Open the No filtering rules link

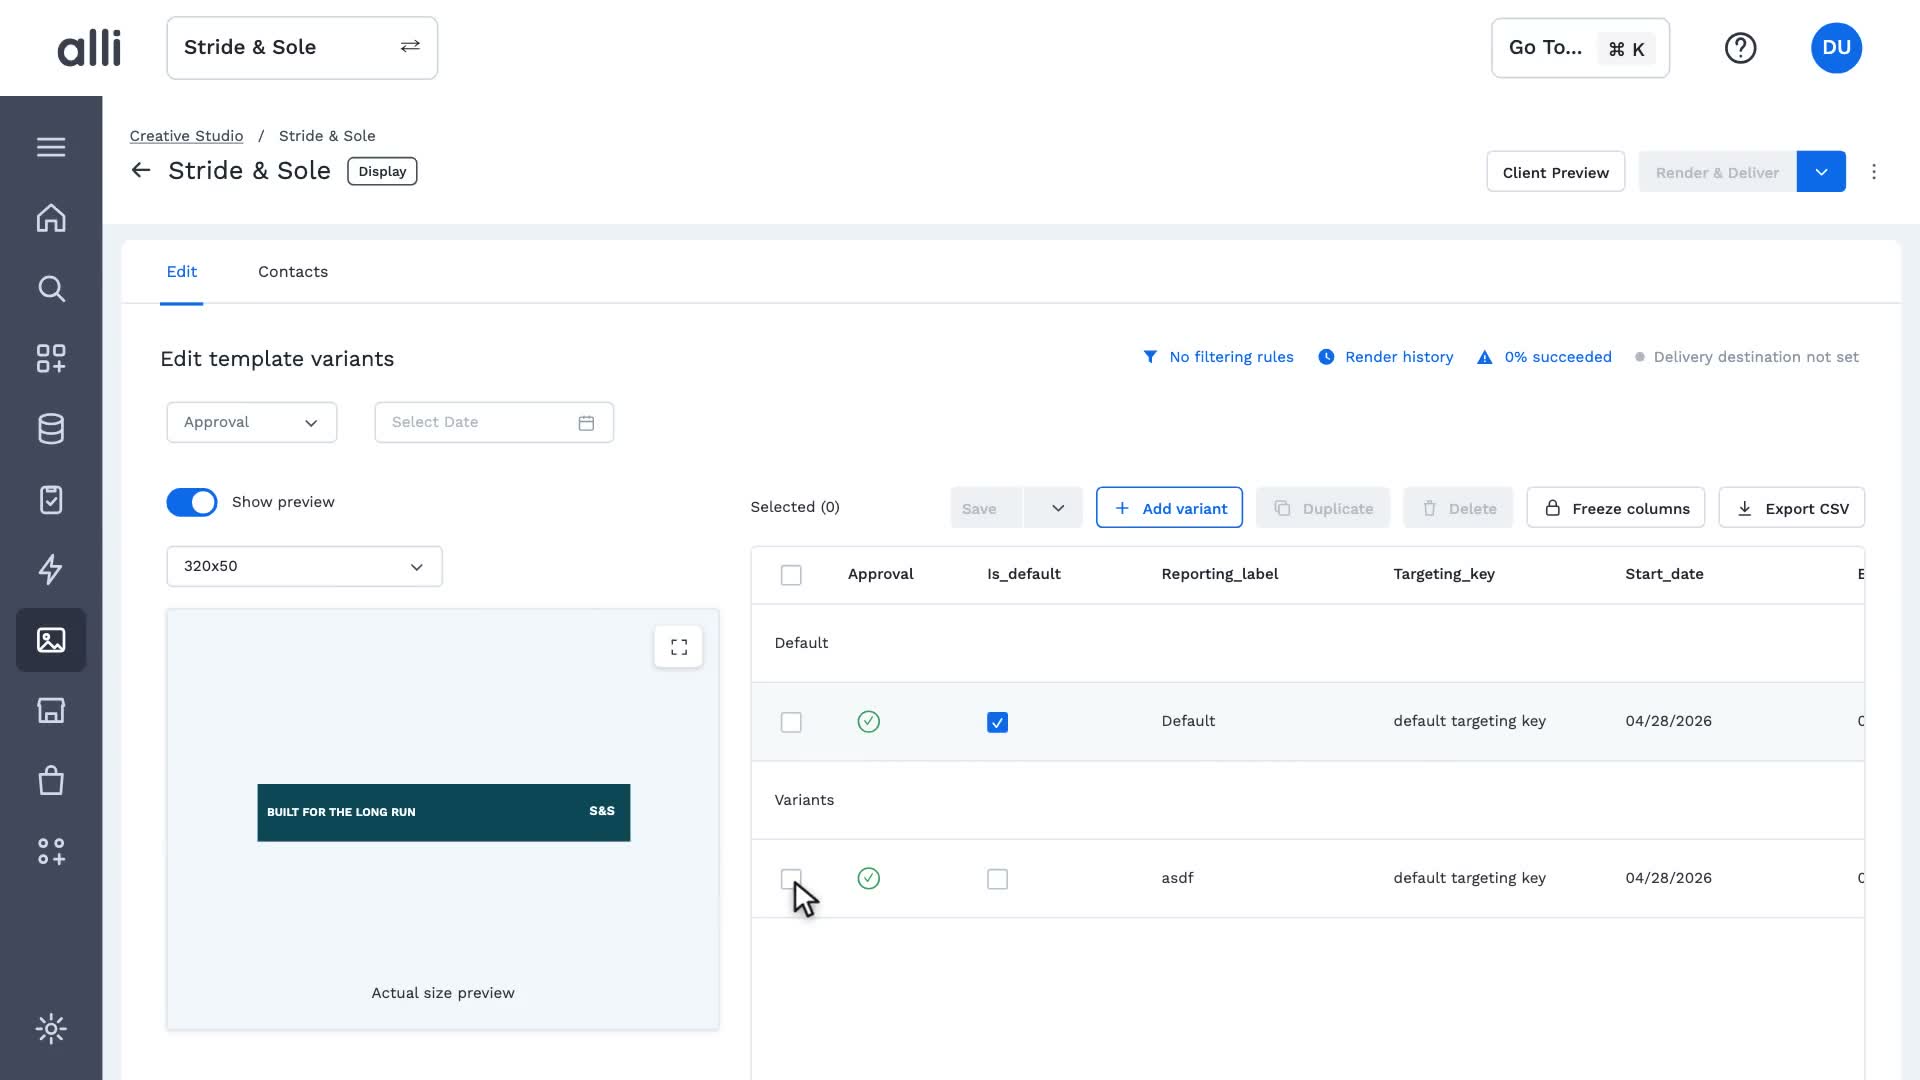point(1218,357)
